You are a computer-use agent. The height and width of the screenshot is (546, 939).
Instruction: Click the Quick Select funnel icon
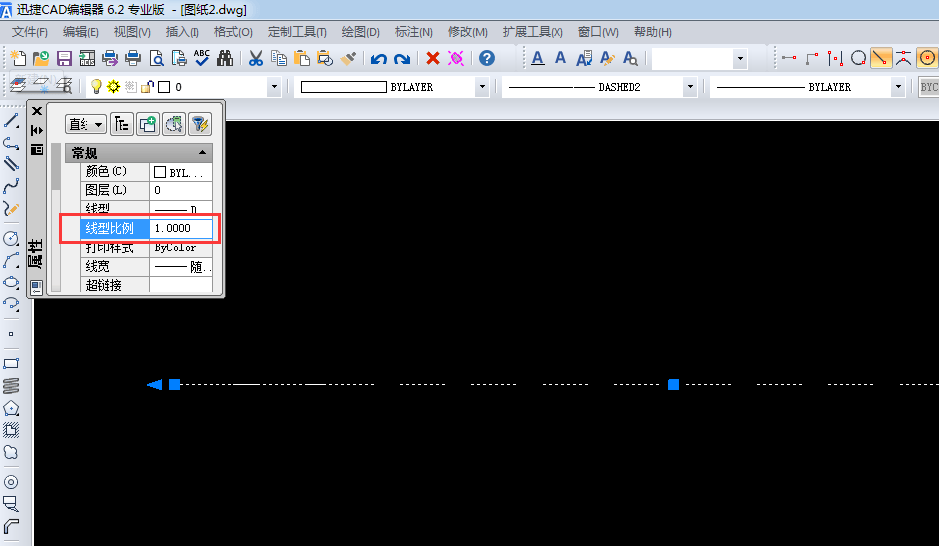[199, 124]
